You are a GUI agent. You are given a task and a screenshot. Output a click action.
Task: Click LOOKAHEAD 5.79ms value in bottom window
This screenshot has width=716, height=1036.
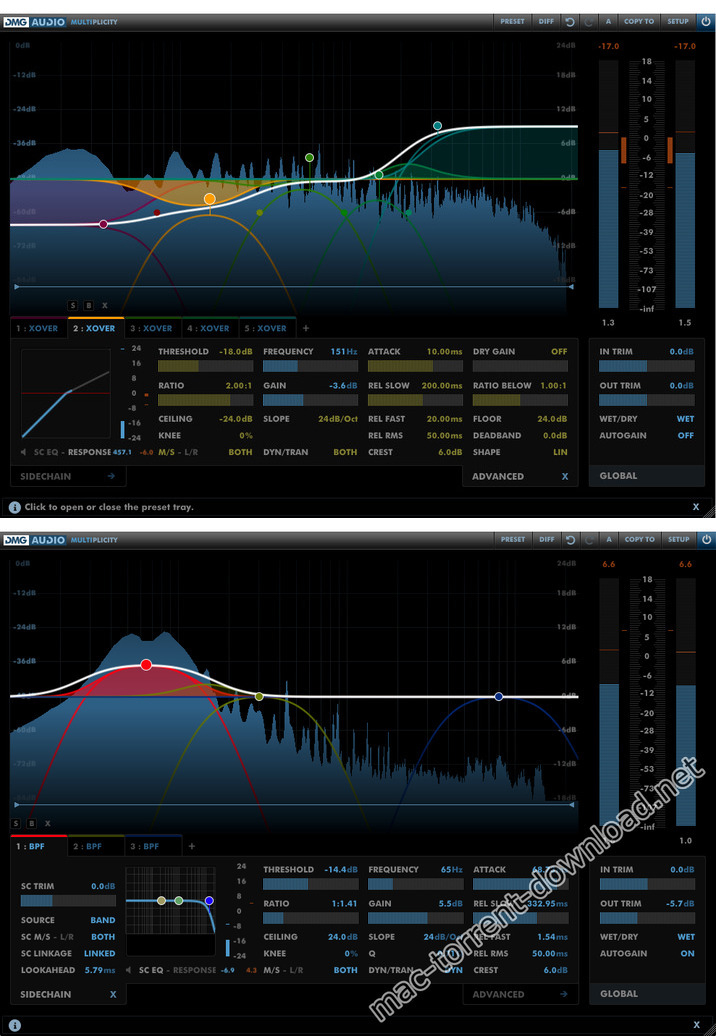(x=100, y=970)
